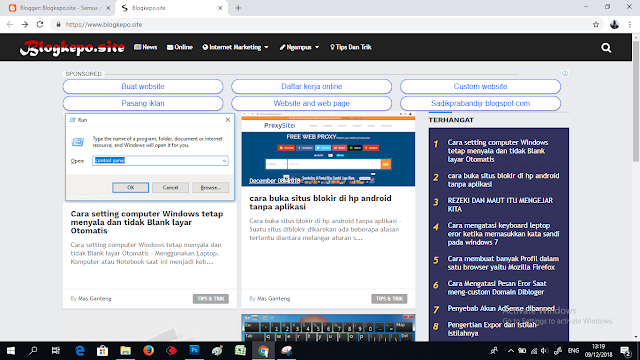The height and width of the screenshot is (360, 640).
Task: Open Terhangat item Penyebab Akun AdSense dibanned
Action: [501, 309]
